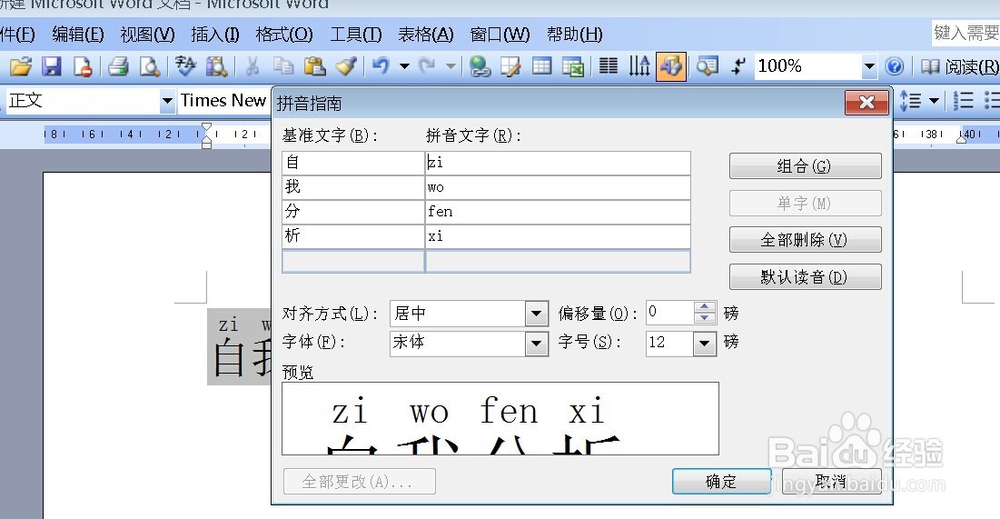Open the 100% zoom dropdown
Image resolution: width=1000 pixels, height=519 pixels.
[x=869, y=66]
